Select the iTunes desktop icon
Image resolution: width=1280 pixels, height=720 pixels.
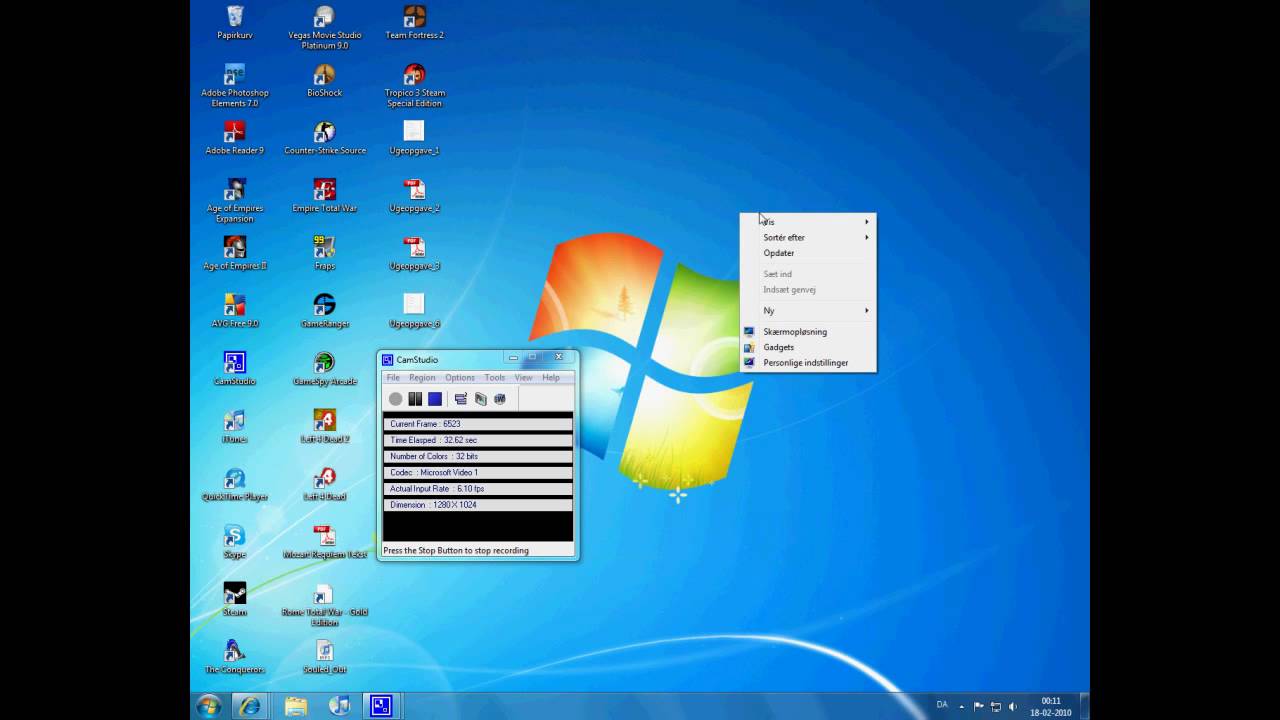pos(234,426)
